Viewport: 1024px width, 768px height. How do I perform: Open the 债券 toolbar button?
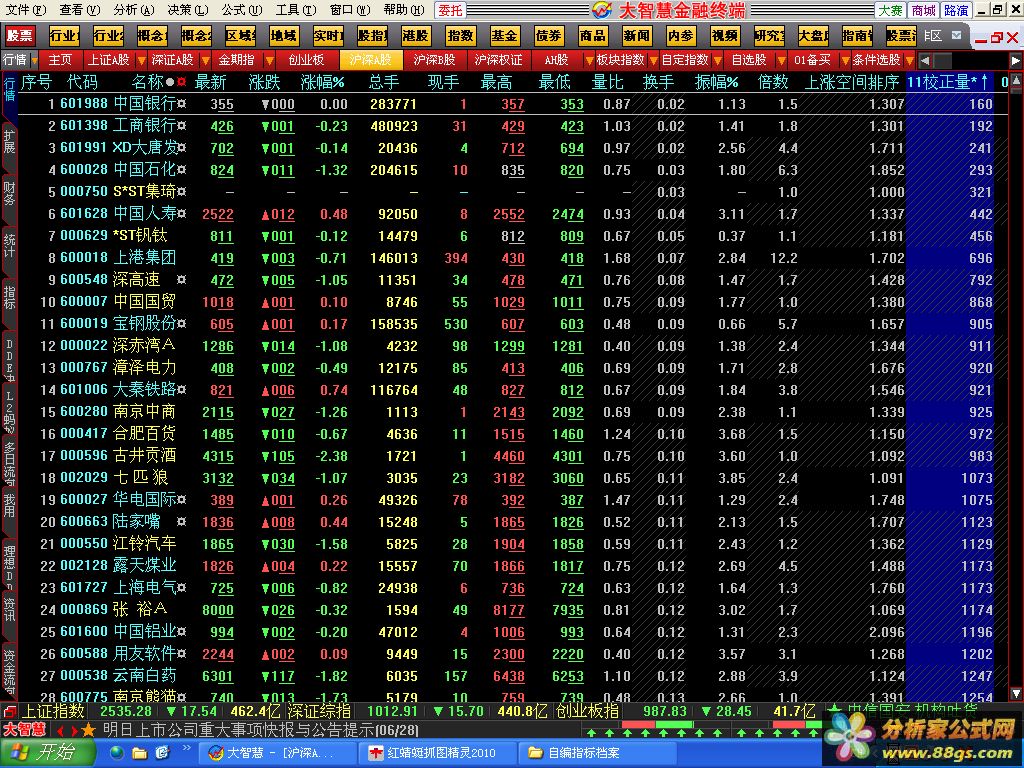click(x=548, y=36)
